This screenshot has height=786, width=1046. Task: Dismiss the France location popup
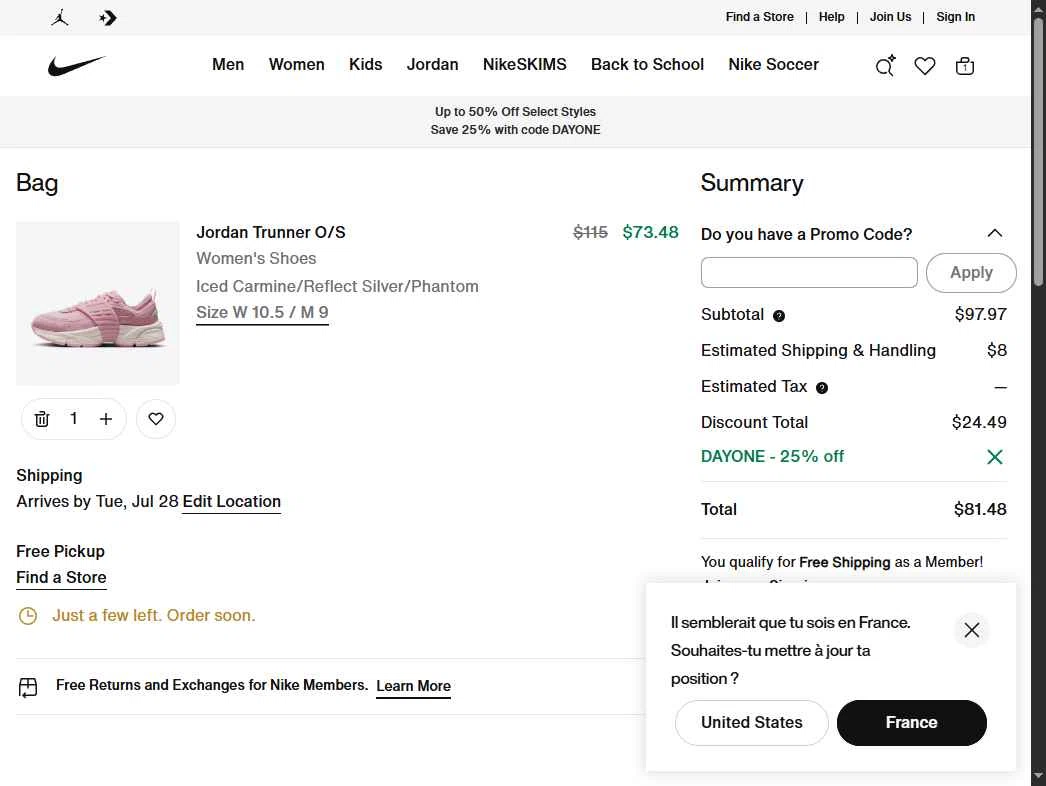click(x=972, y=630)
